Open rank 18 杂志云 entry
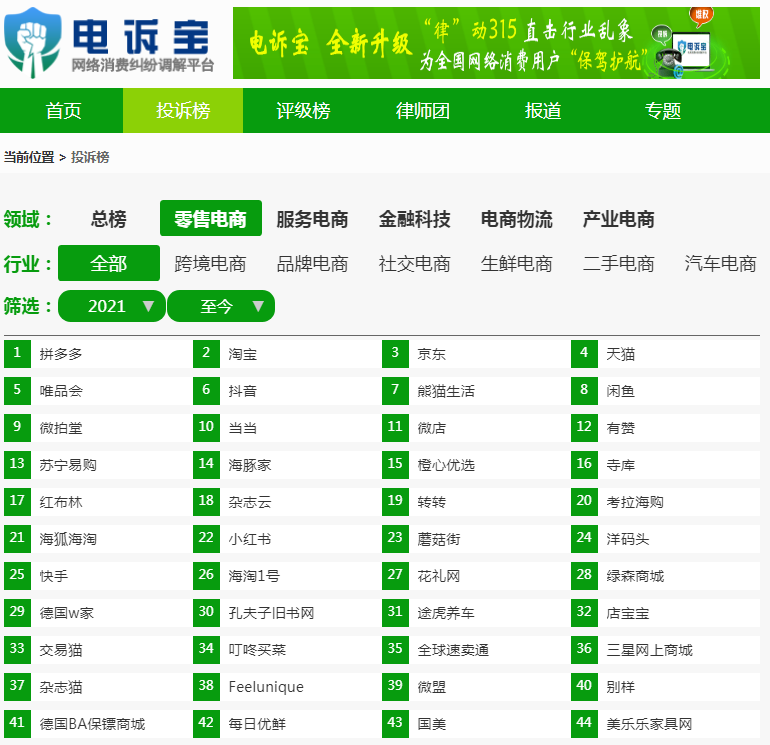The width and height of the screenshot is (770, 745). 287,502
